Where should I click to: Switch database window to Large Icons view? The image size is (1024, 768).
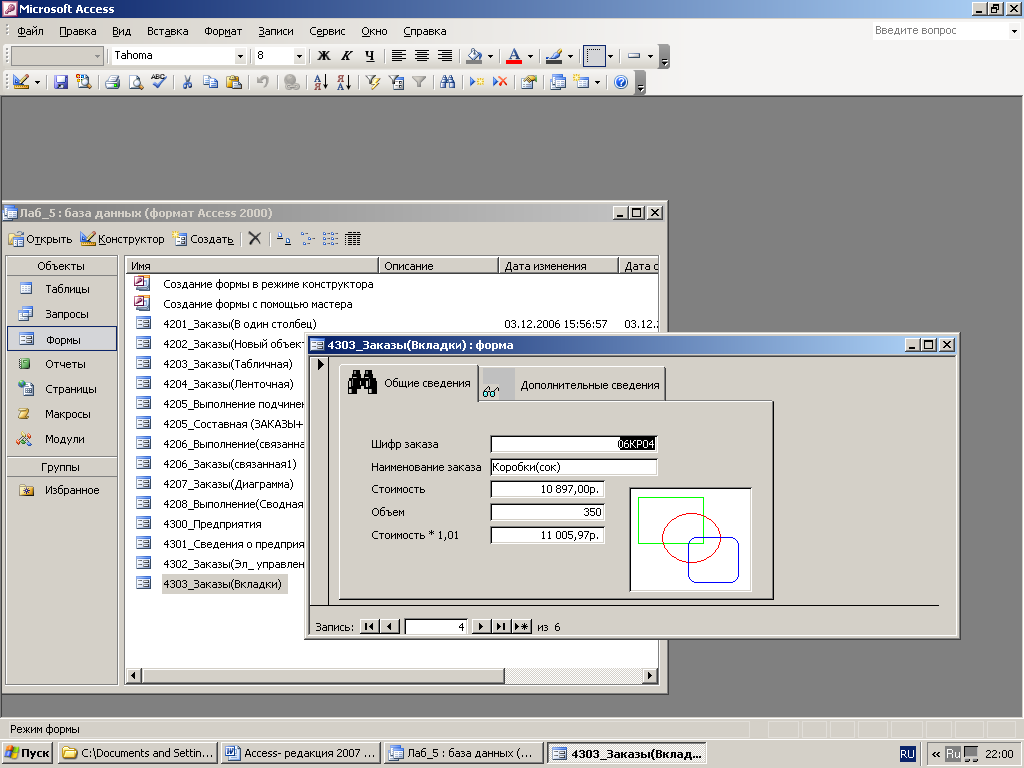coord(283,239)
